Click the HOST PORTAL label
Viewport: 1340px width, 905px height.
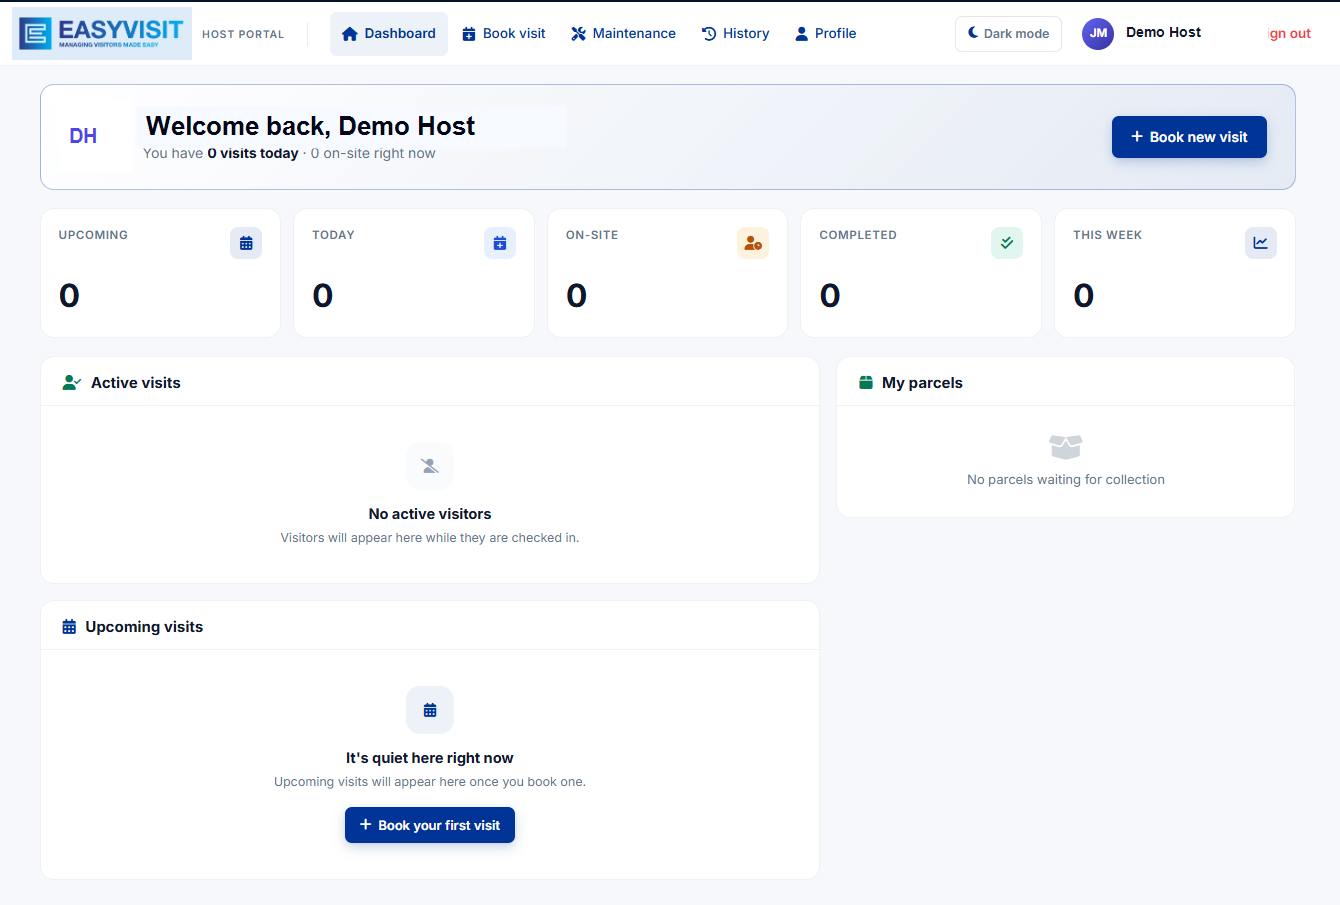click(243, 34)
